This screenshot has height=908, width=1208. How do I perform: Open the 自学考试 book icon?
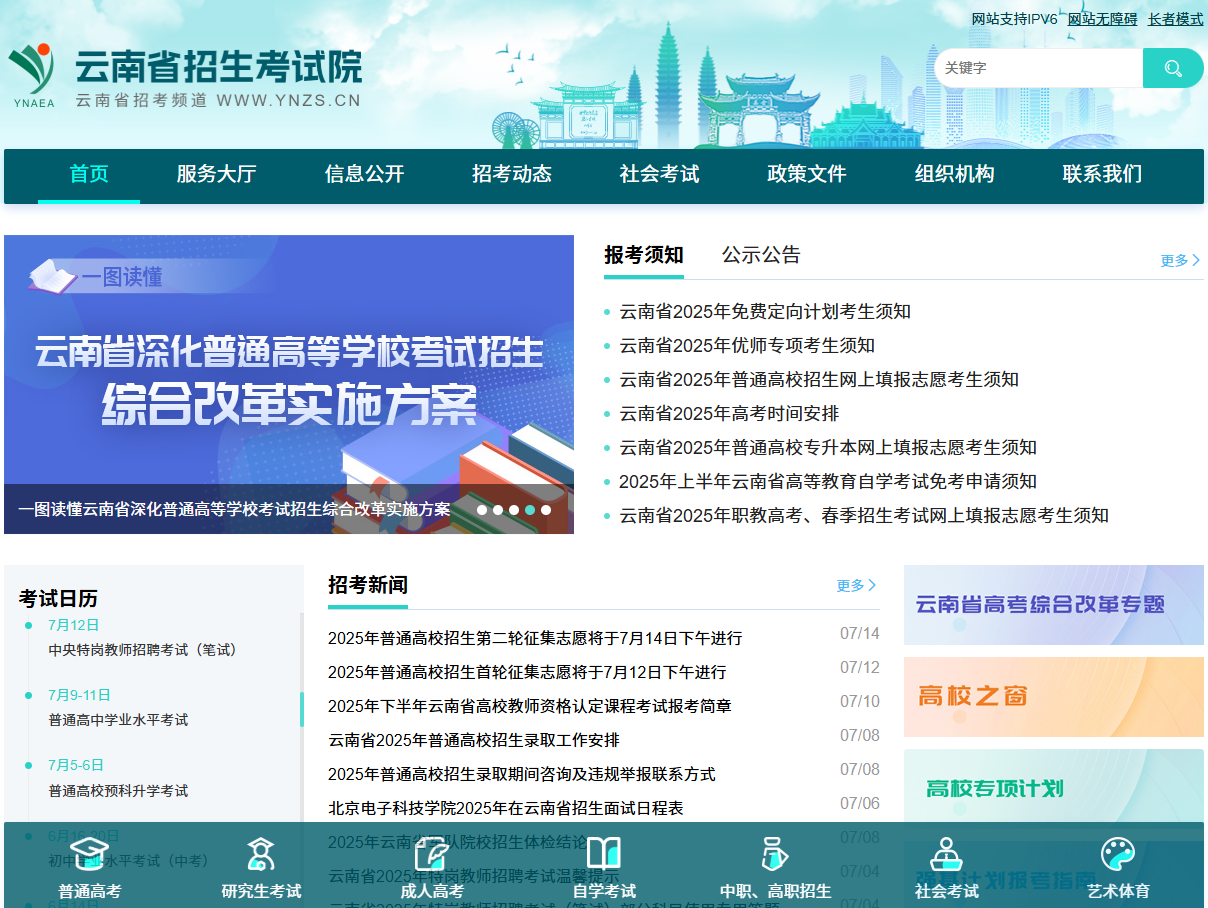[604, 854]
